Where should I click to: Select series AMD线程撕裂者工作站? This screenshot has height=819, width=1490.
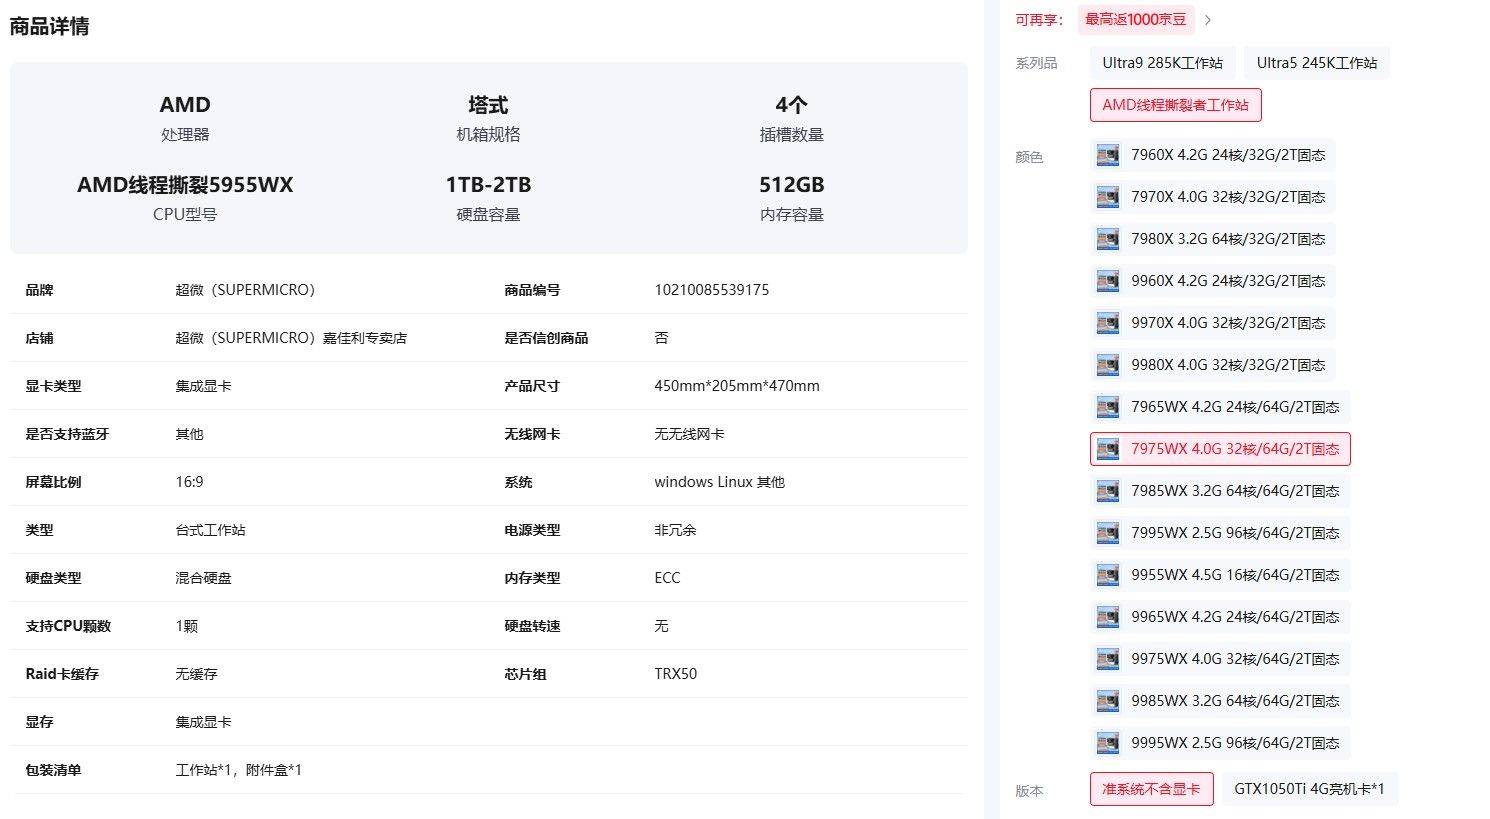[x=1176, y=105]
